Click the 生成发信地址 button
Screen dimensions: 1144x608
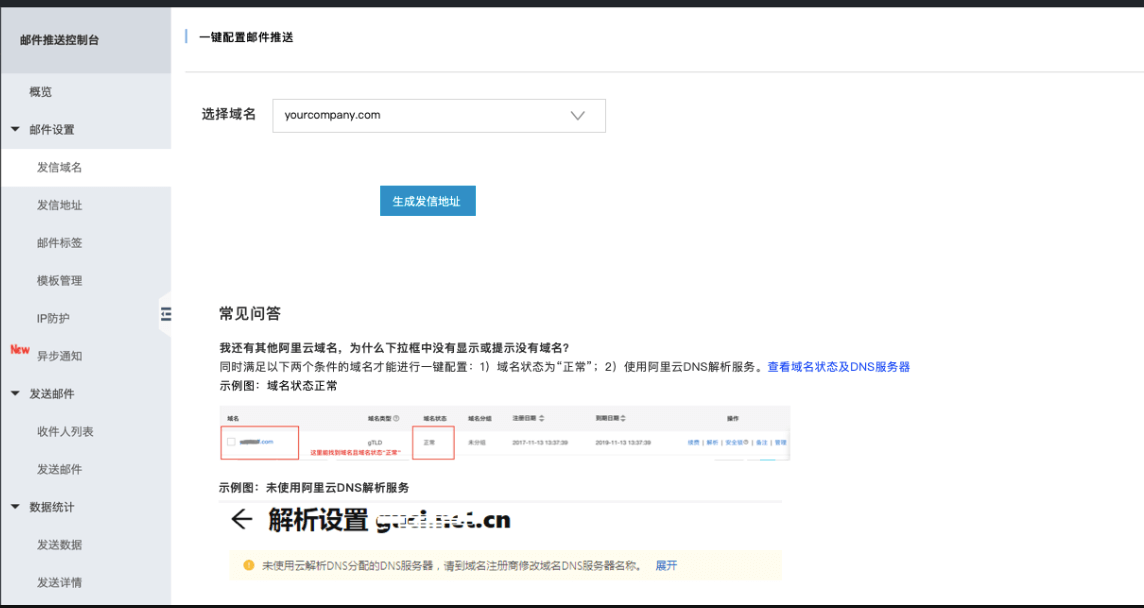click(x=427, y=200)
